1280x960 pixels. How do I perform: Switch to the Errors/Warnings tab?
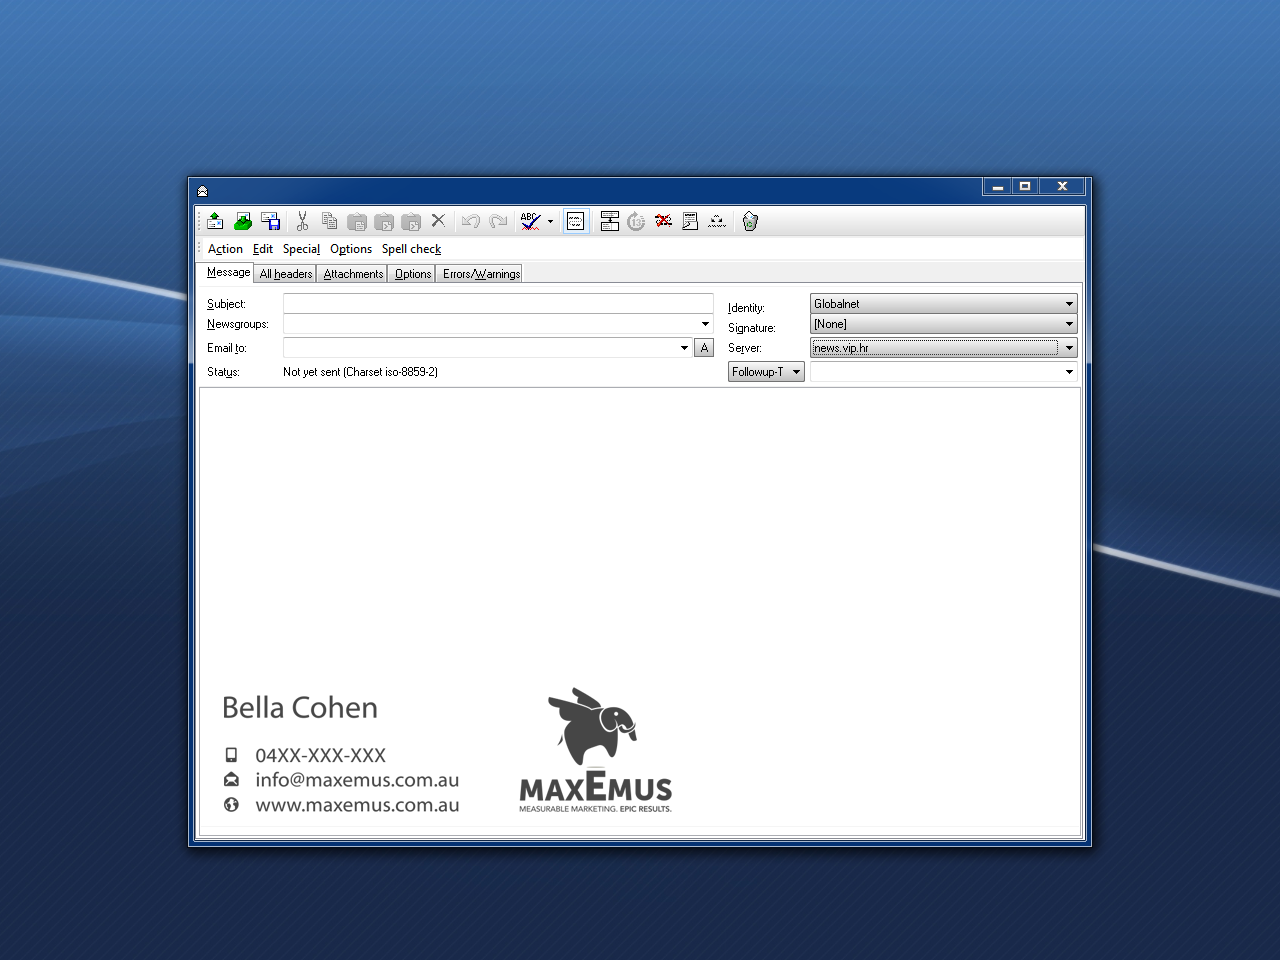[481, 274]
